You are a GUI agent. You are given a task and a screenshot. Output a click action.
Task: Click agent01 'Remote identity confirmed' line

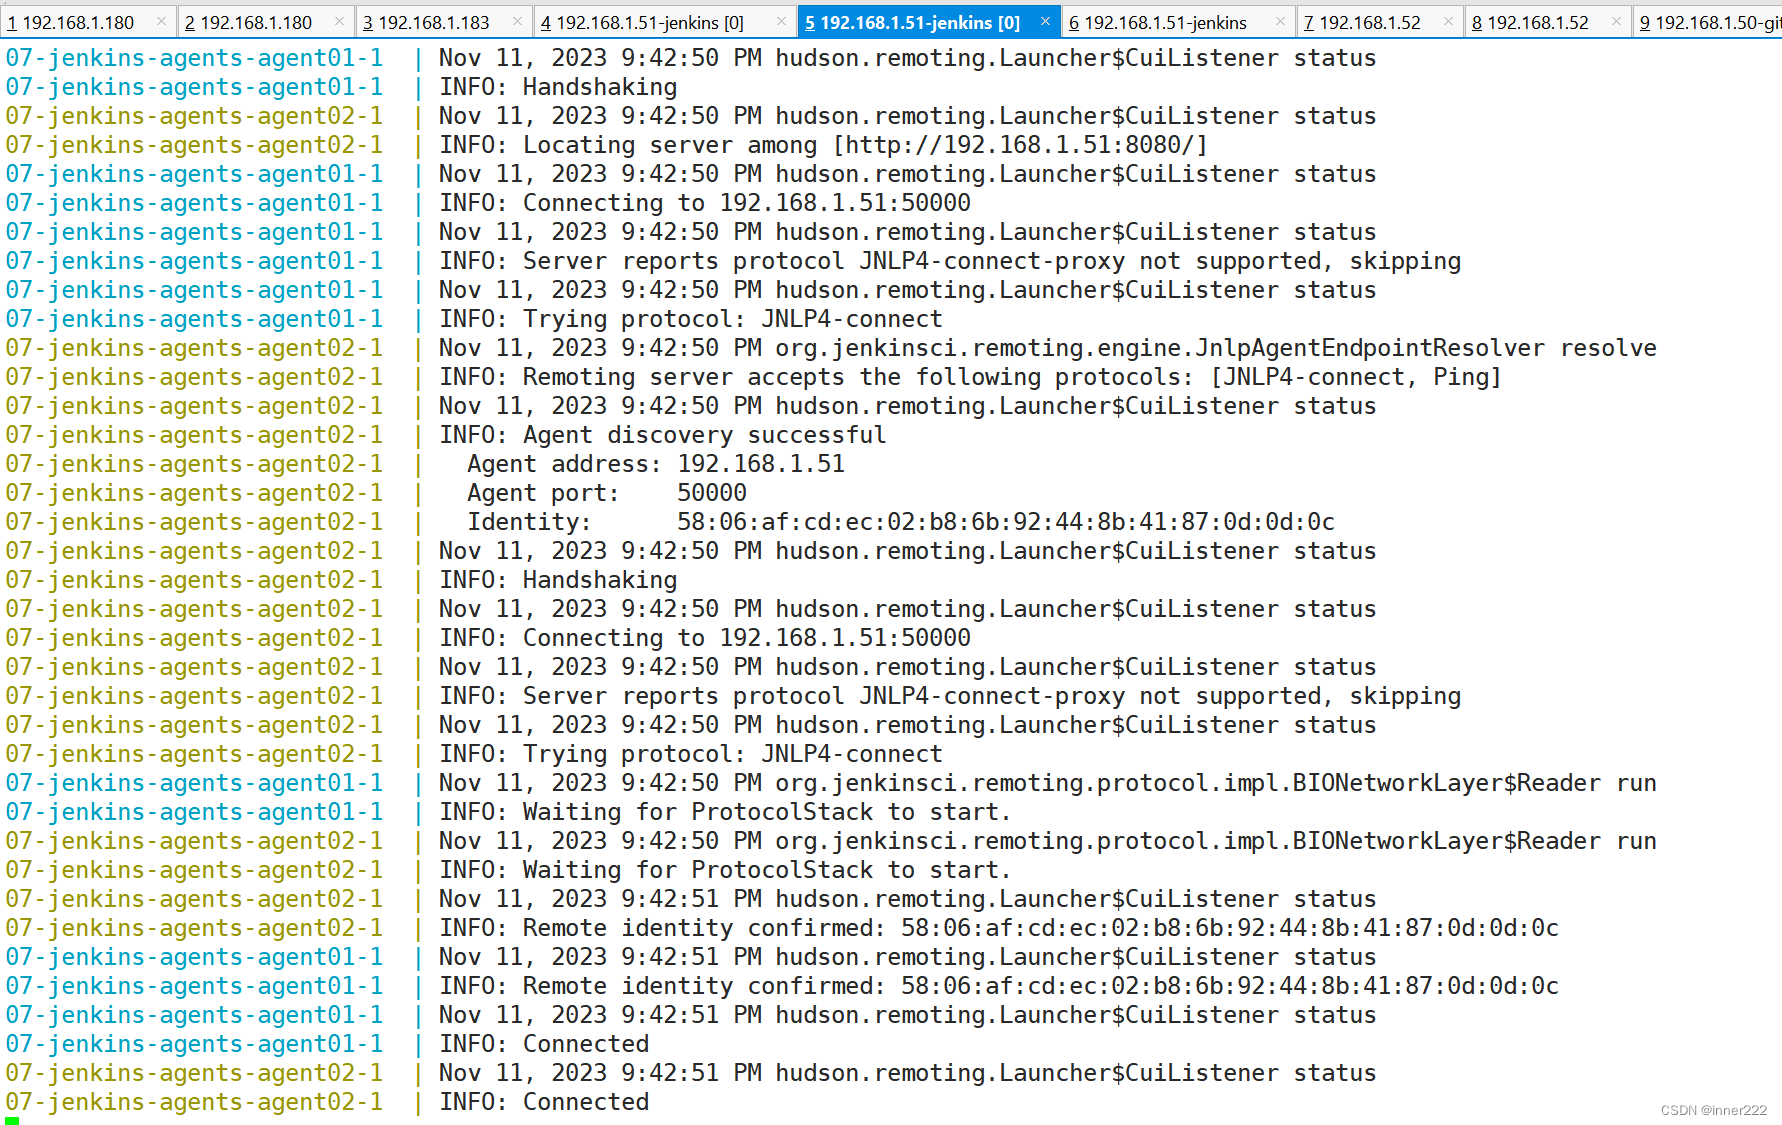[782, 986]
